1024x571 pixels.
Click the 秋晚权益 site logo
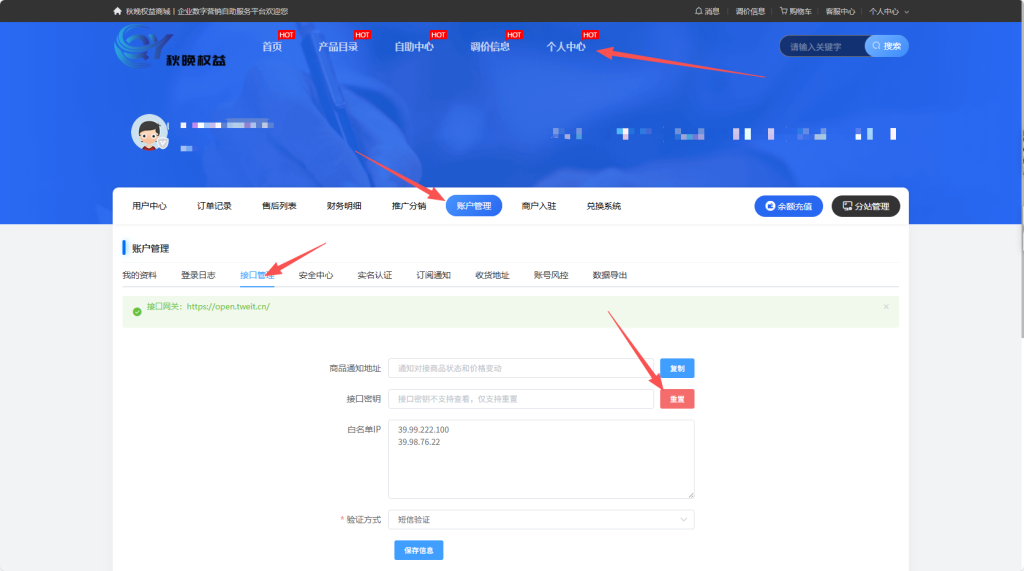(170, 47)
